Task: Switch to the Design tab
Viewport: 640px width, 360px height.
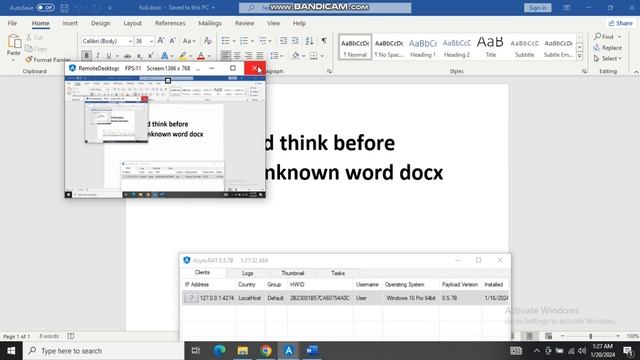Action: point(100,23)
